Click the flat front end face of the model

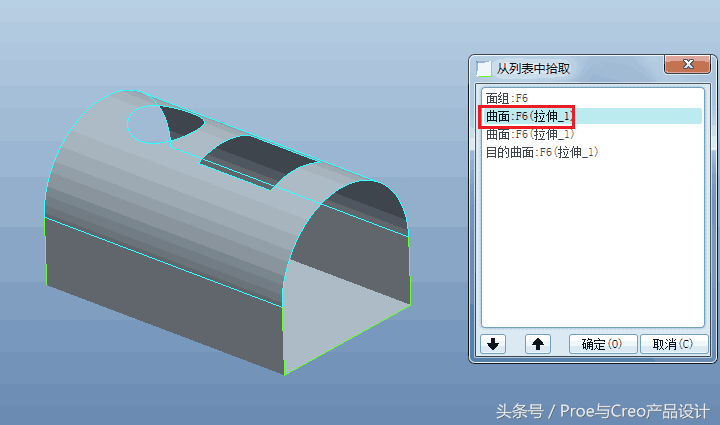tap(347, 280)
